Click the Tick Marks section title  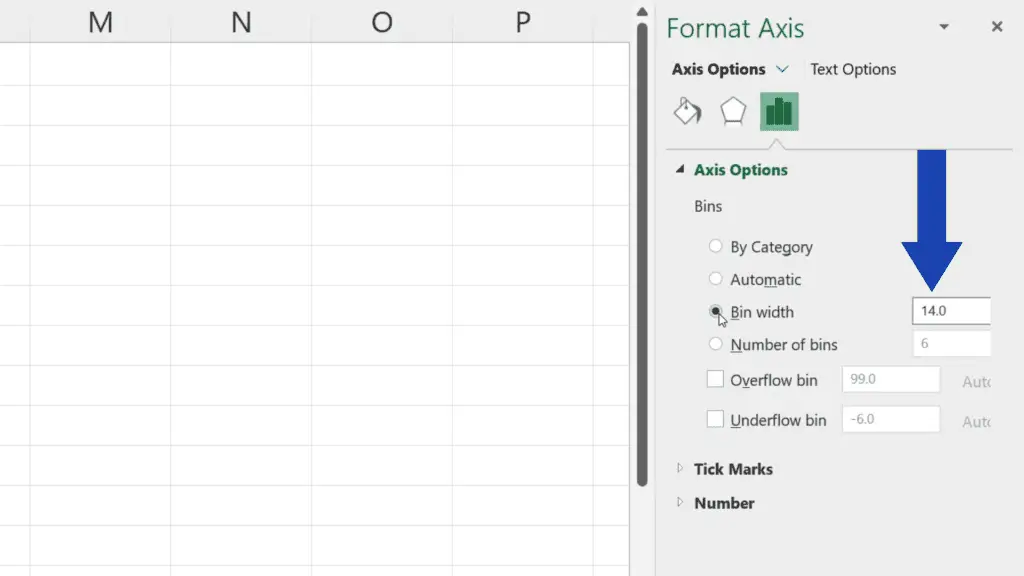tap(733, 469)
